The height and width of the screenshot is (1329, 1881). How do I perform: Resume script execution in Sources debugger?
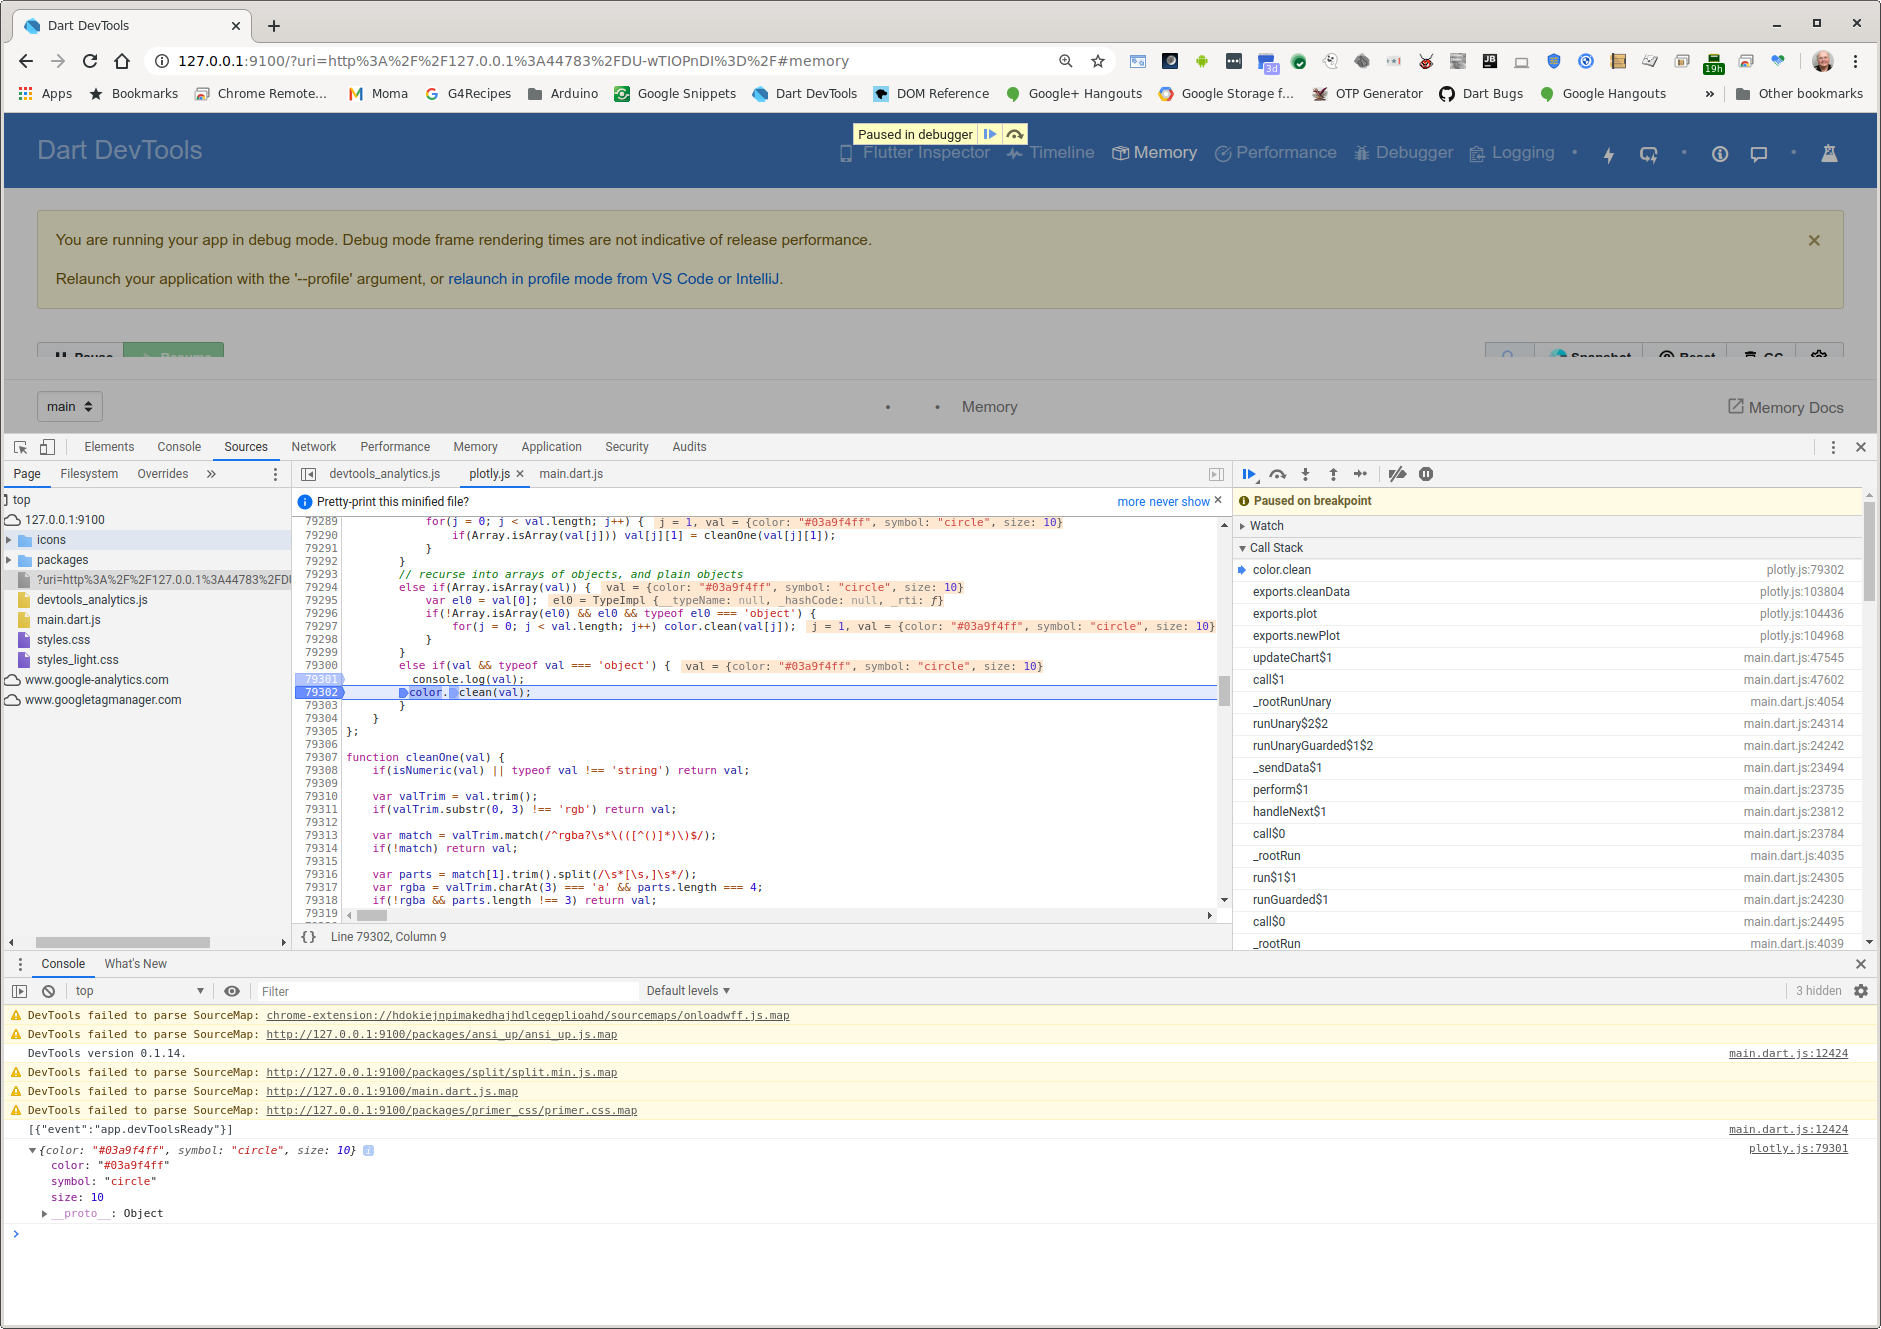pyautogui.click(x=1249, y=474)
